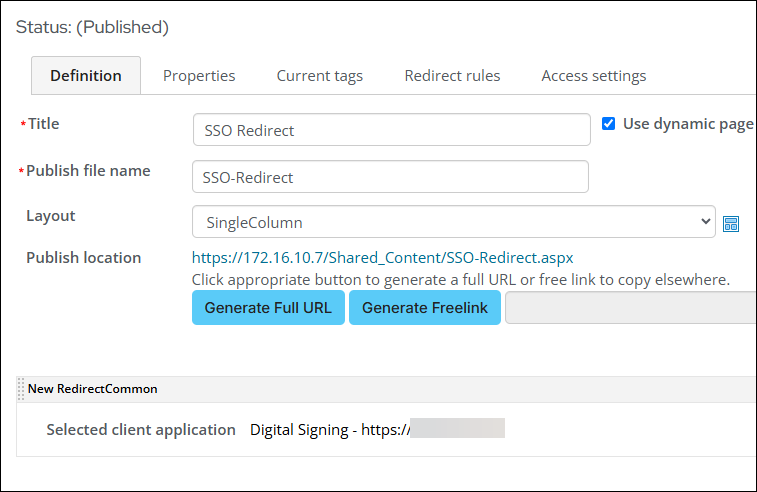Screen dimensions: 757x492
Task: Switch to the Properties tab
Action: pos(199,75)
